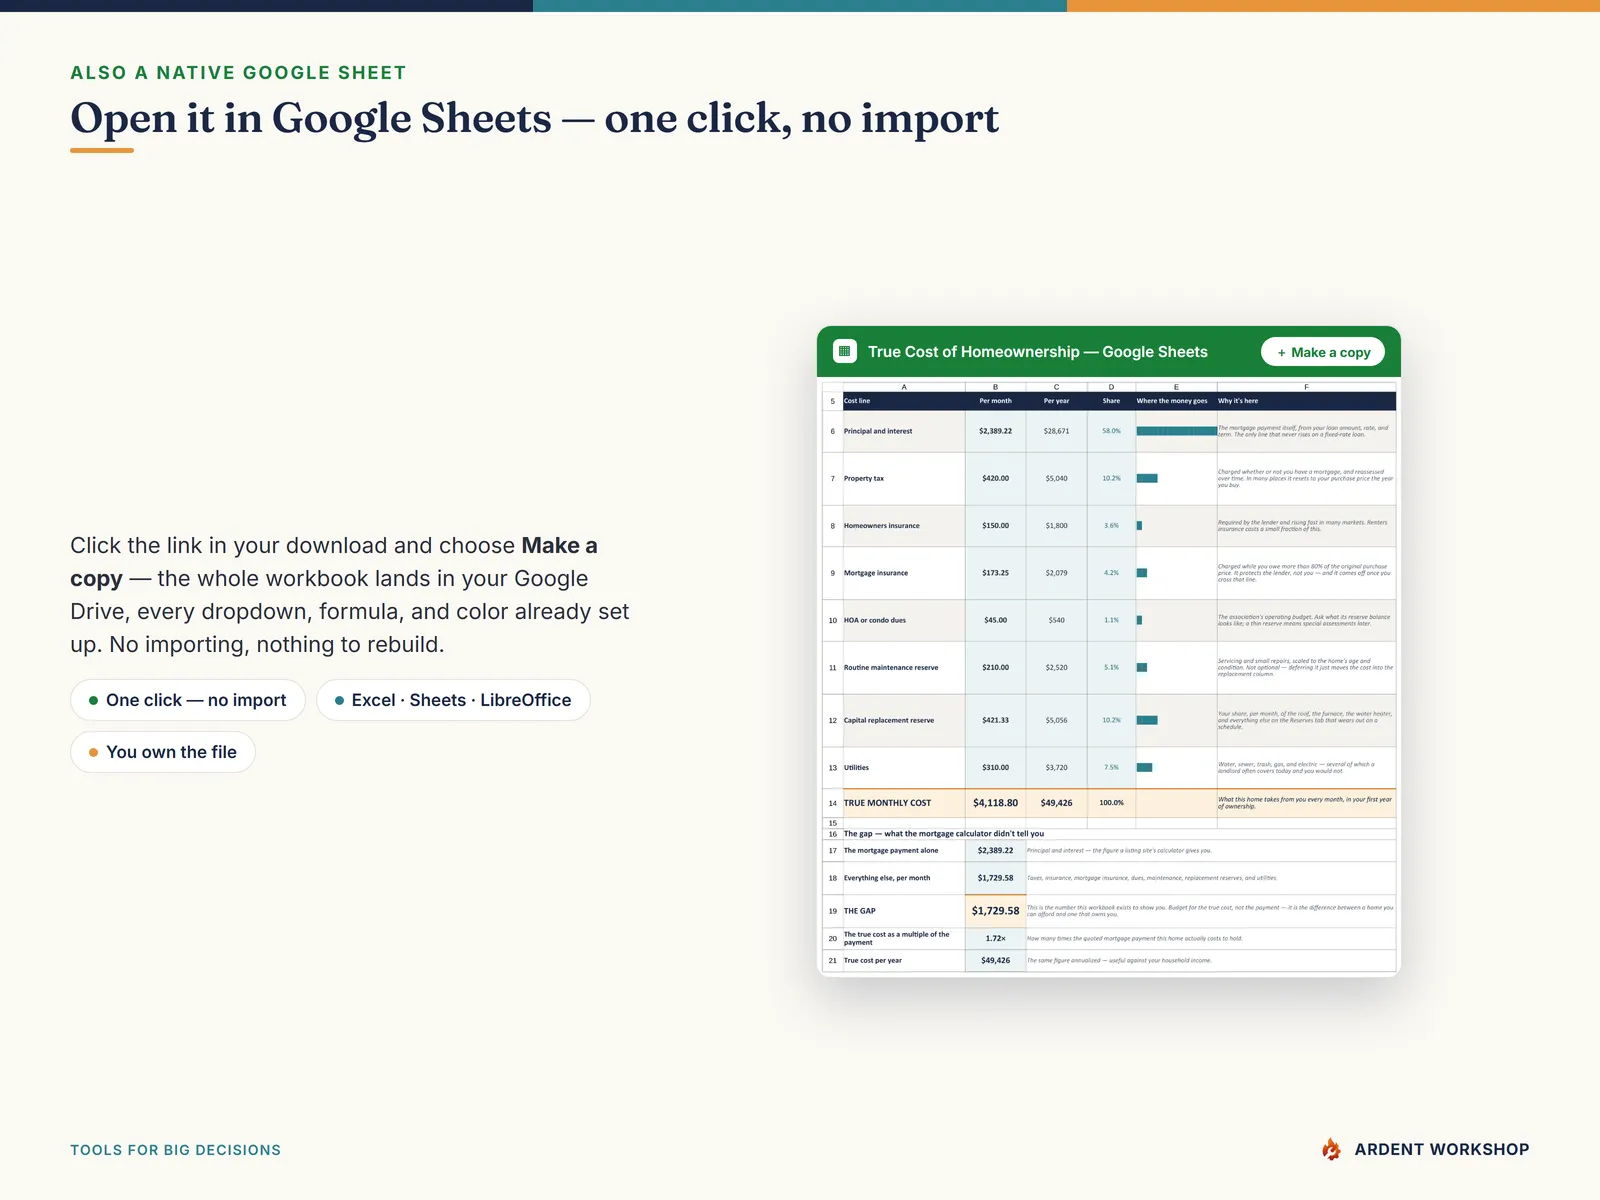Select the 'Property tax' cell
This screenshot has height=1200, width=1600.
(x=904, y=478)
